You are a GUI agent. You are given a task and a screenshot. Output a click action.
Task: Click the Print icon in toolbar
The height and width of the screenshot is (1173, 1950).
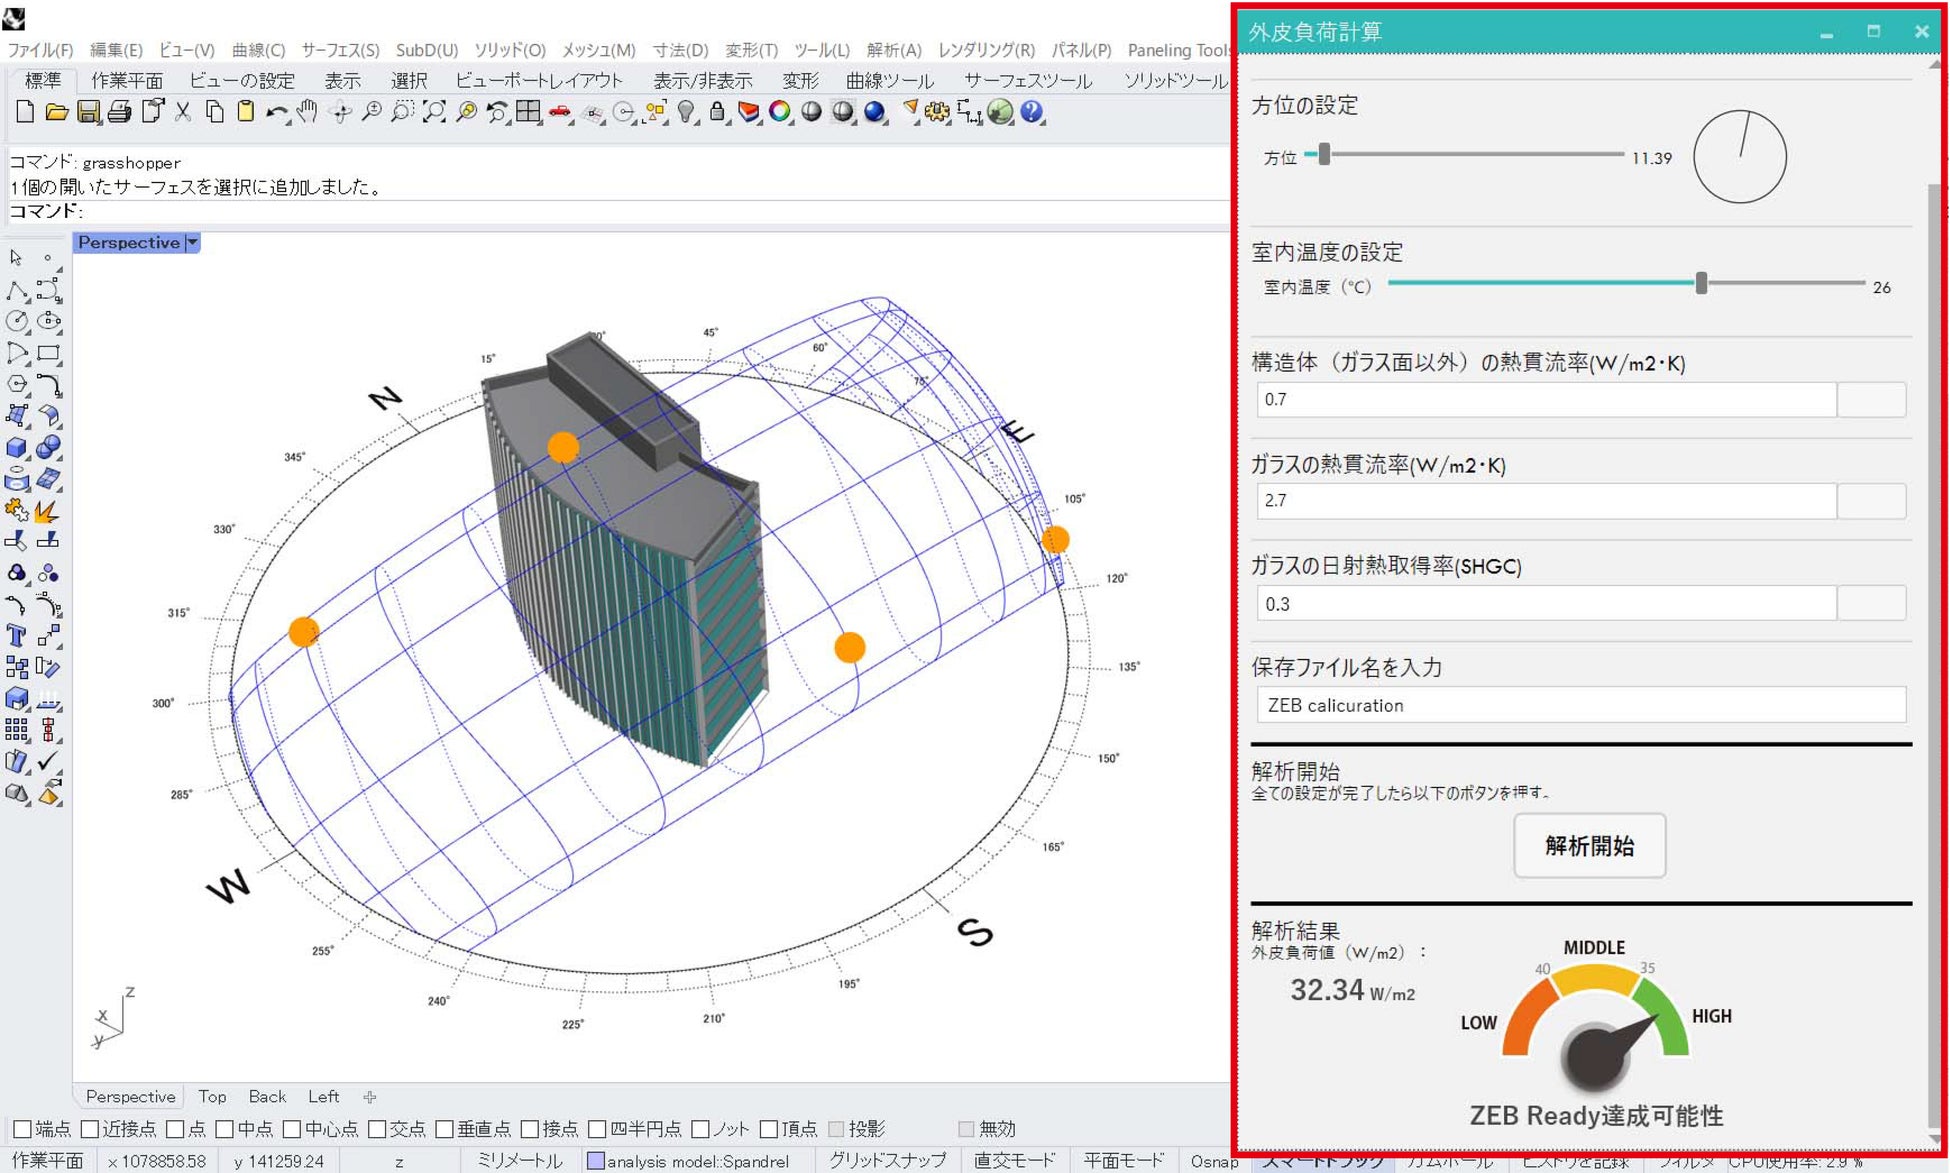tap(119, 112)
